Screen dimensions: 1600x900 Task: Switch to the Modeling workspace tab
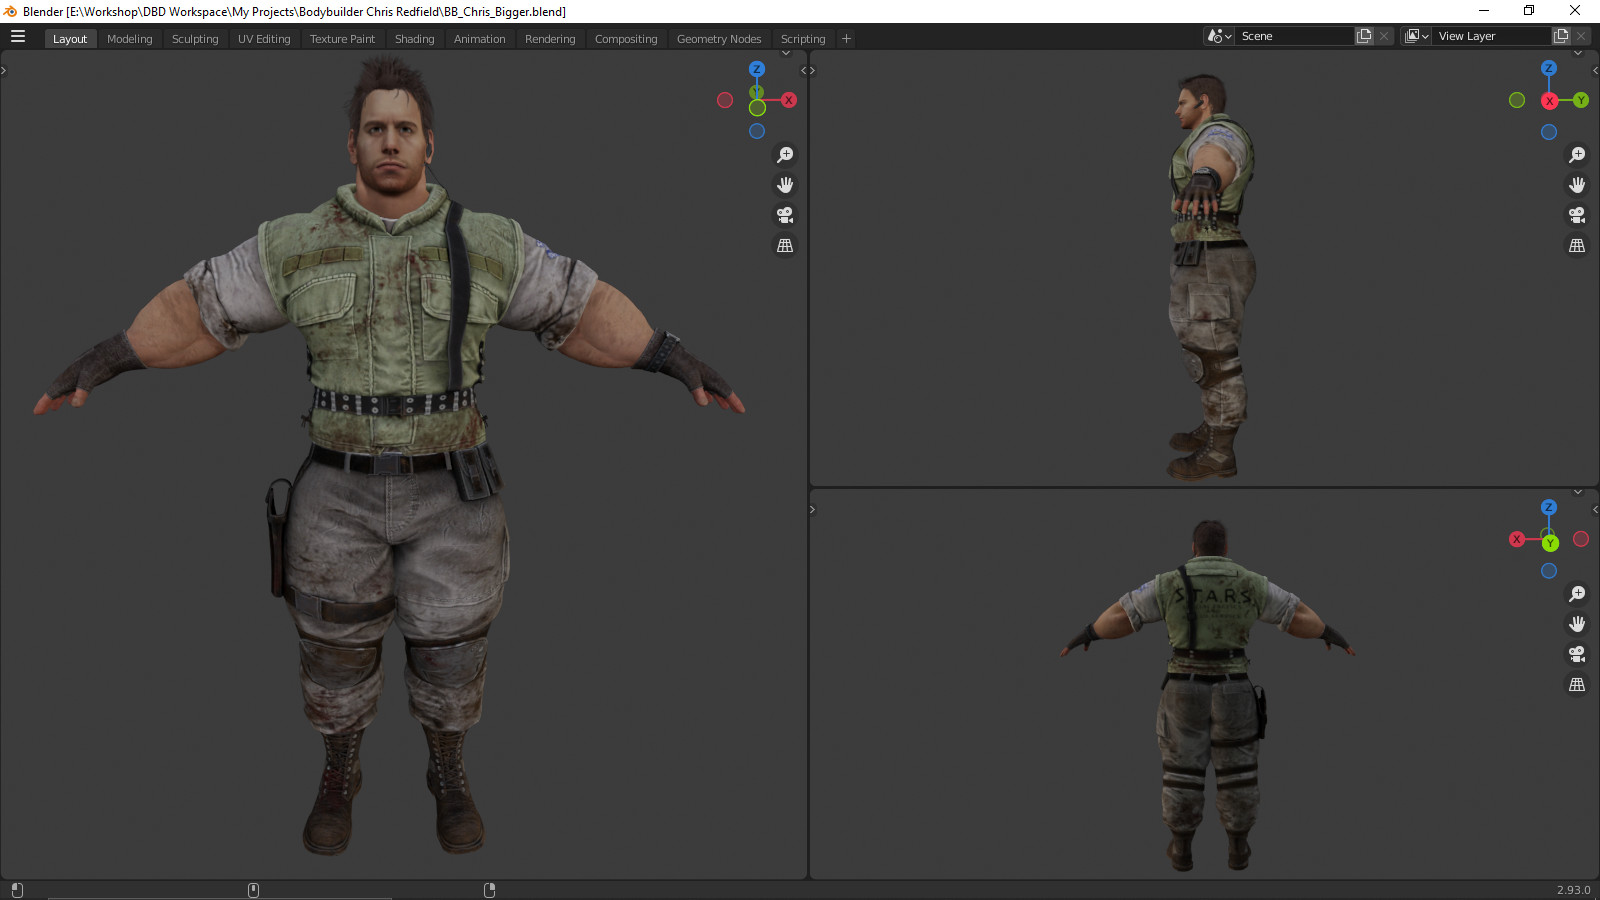click(x=130, y=39)
